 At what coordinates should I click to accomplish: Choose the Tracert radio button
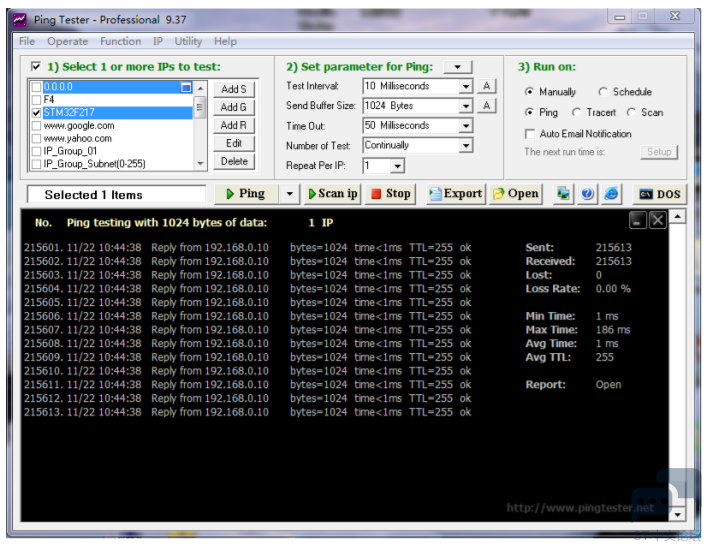577,113
